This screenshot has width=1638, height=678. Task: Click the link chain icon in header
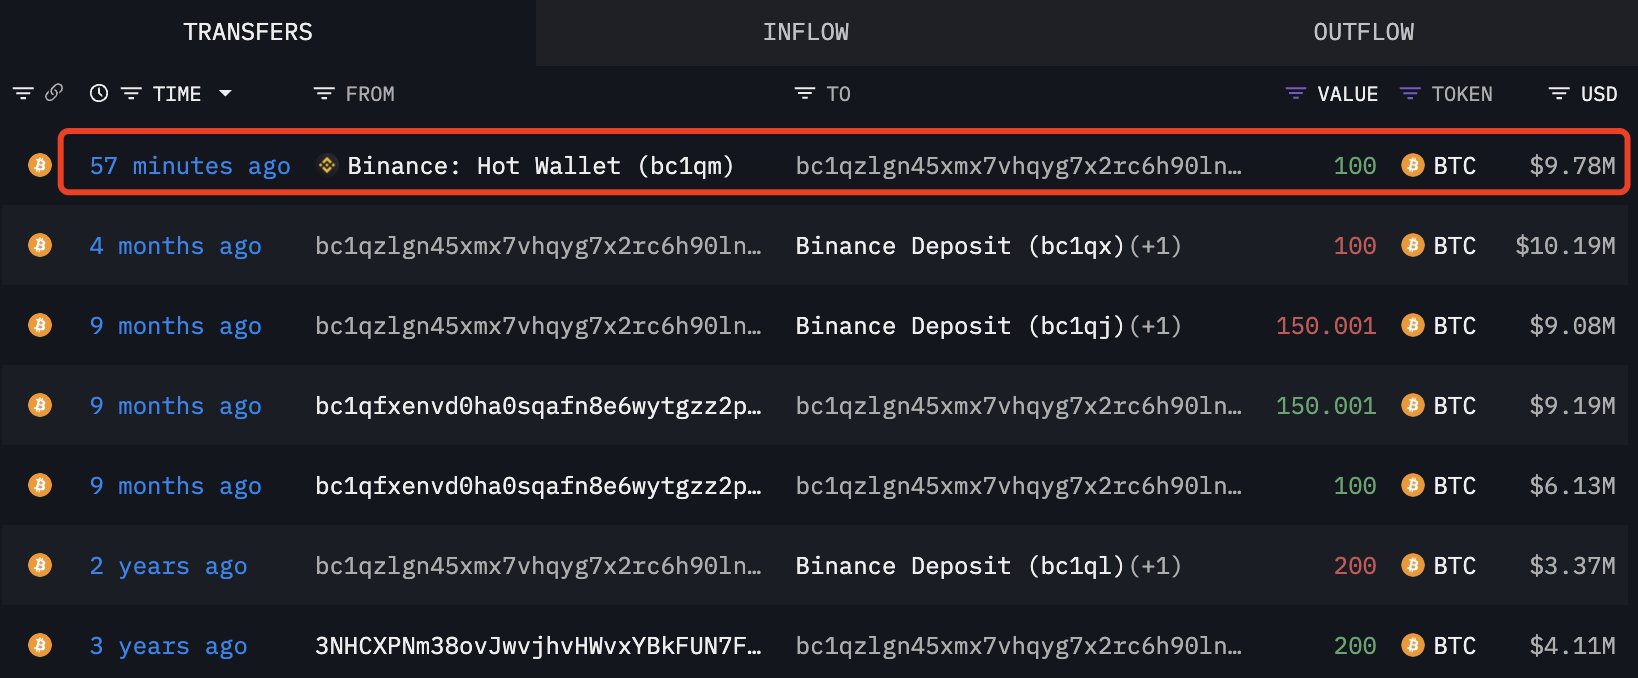click(x=54, y=93)
